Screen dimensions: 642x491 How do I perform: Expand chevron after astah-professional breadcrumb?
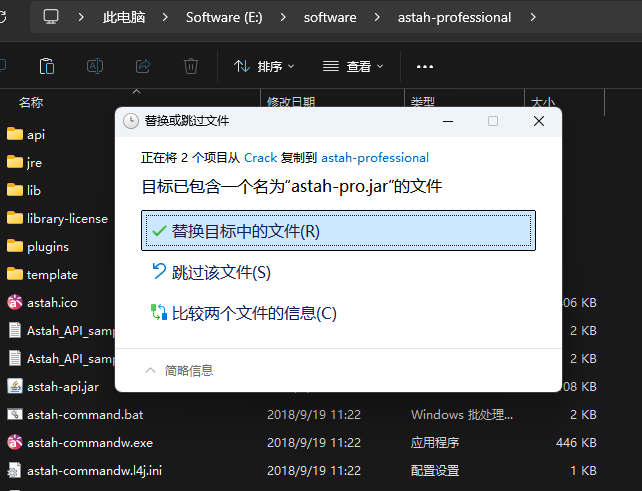click(533, 17)
